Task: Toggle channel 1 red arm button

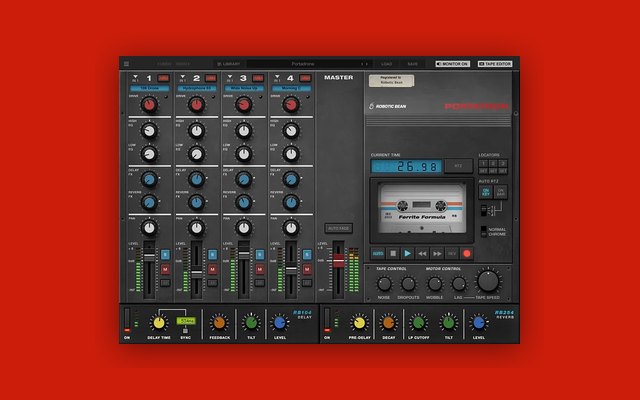Action: [x=163, y=78]
